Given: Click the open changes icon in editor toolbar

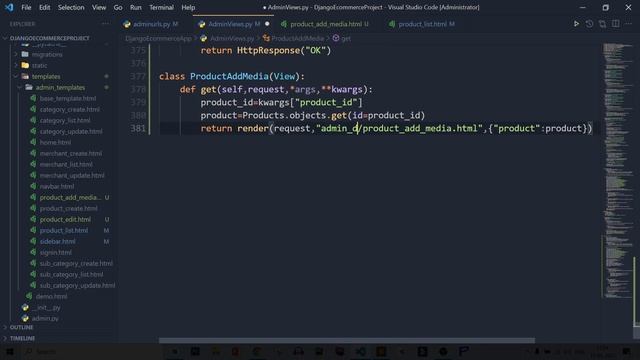Looking at the screenshot, I should point(602,24).
